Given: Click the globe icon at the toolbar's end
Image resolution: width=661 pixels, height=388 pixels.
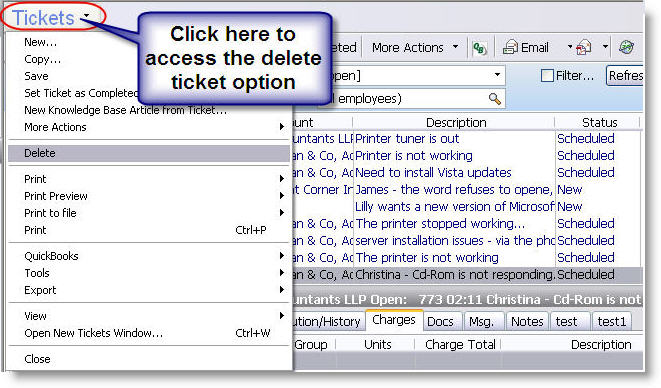Looking at the screenshot, I should tap(626, 47).
